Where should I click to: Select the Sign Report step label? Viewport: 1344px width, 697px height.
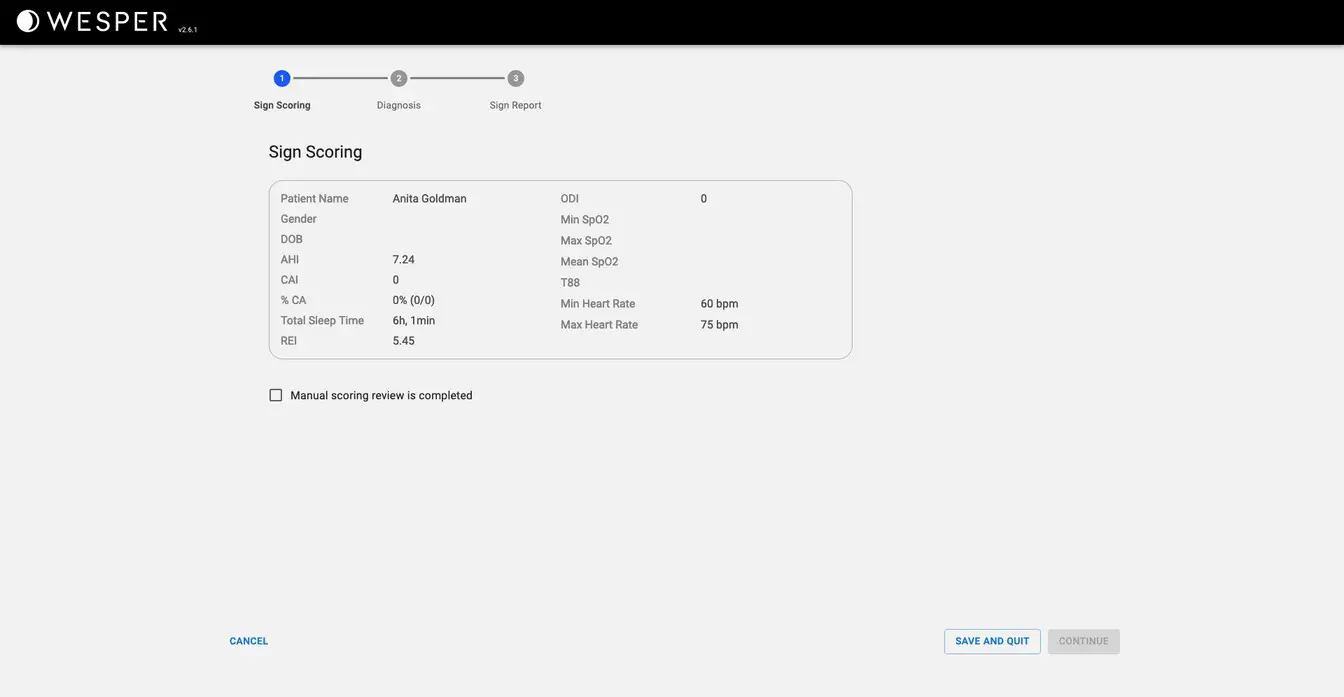coord(516,103)
